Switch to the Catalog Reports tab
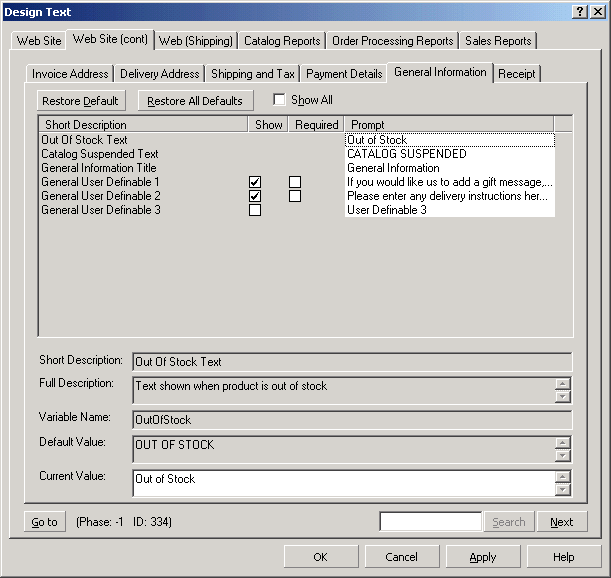611x578 pixels. pyautogui.click(x=282, y=41)
